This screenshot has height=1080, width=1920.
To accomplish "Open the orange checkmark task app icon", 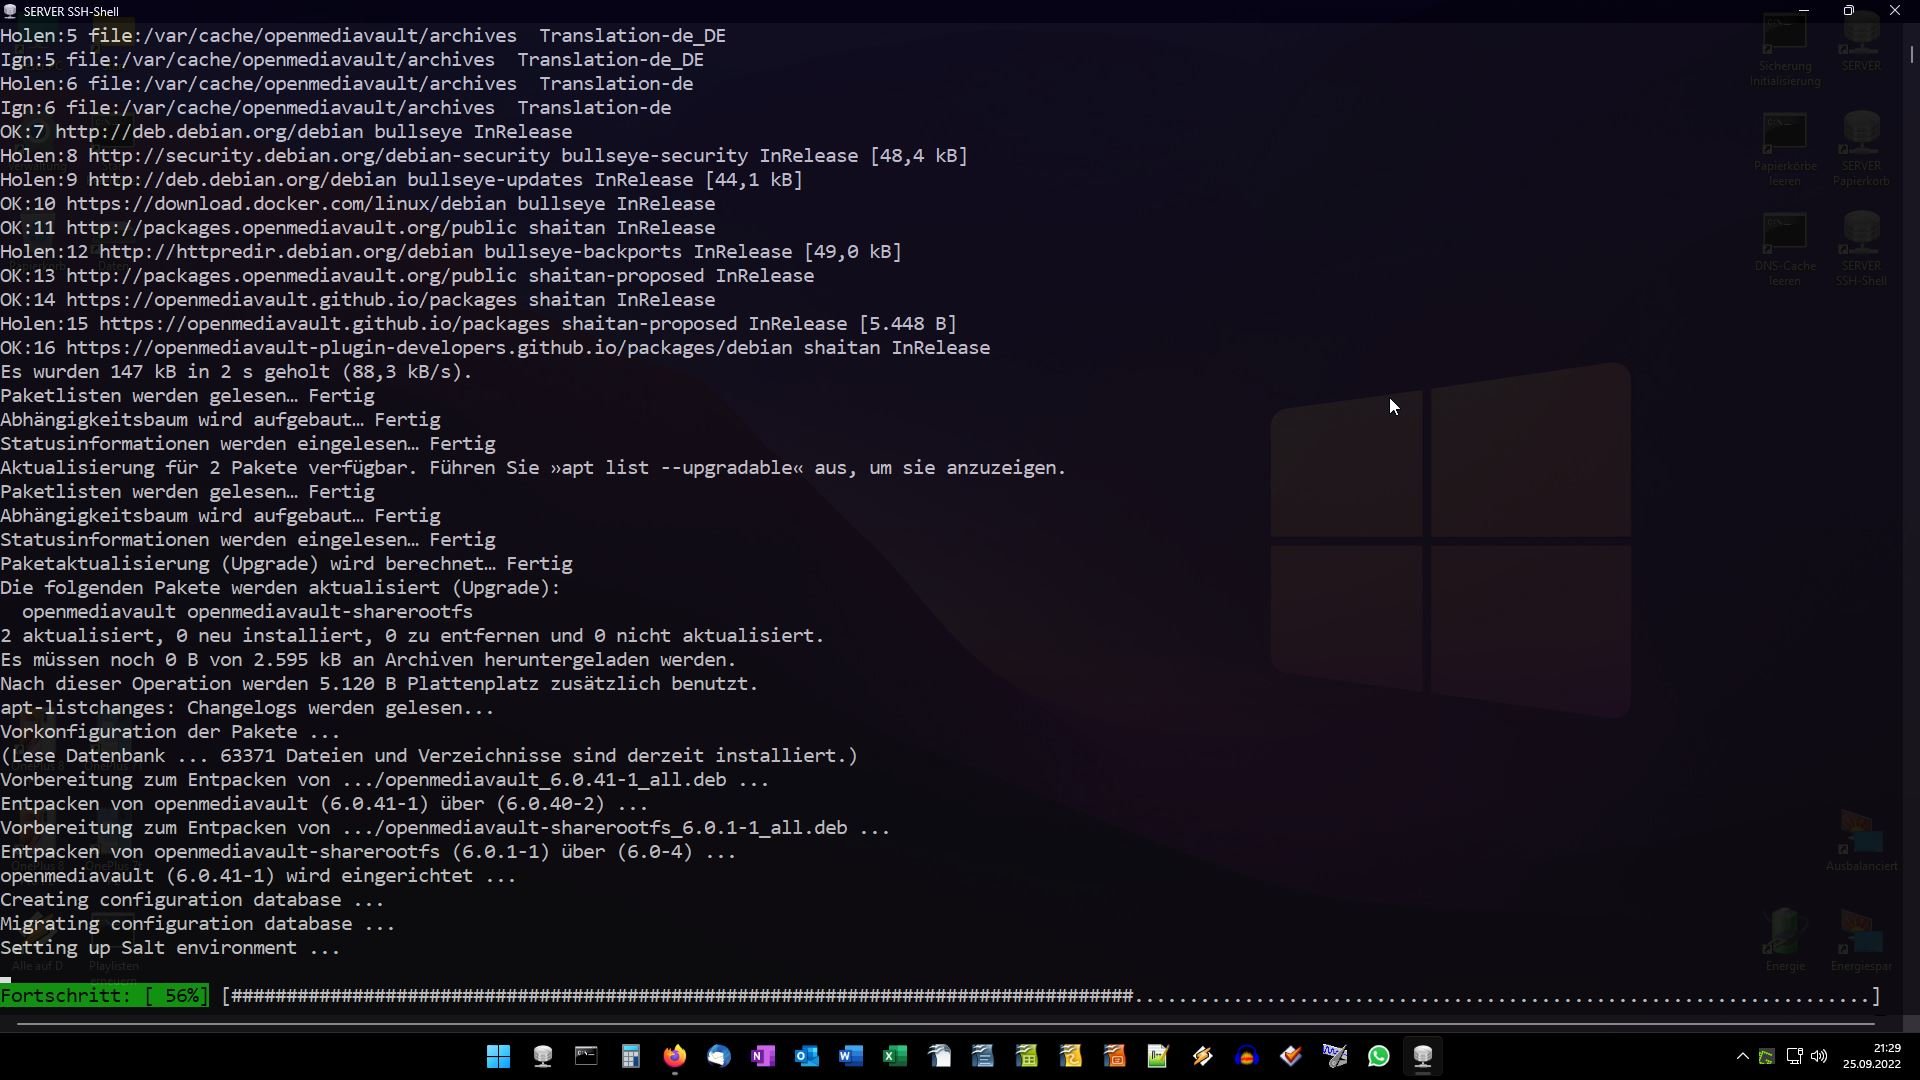I will pos(1291,1056).
